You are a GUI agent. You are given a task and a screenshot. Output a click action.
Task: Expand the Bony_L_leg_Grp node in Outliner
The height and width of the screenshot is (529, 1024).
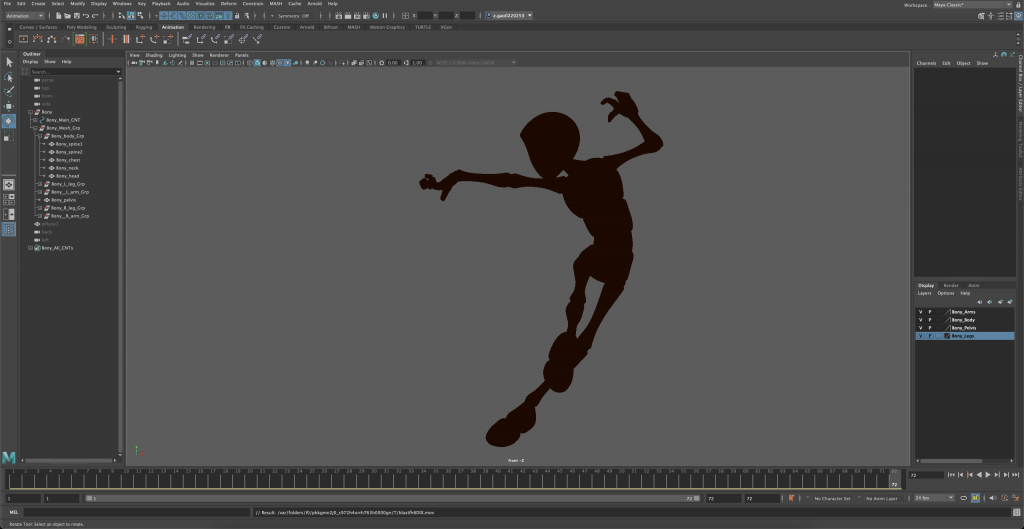click(x=38, y=184)
